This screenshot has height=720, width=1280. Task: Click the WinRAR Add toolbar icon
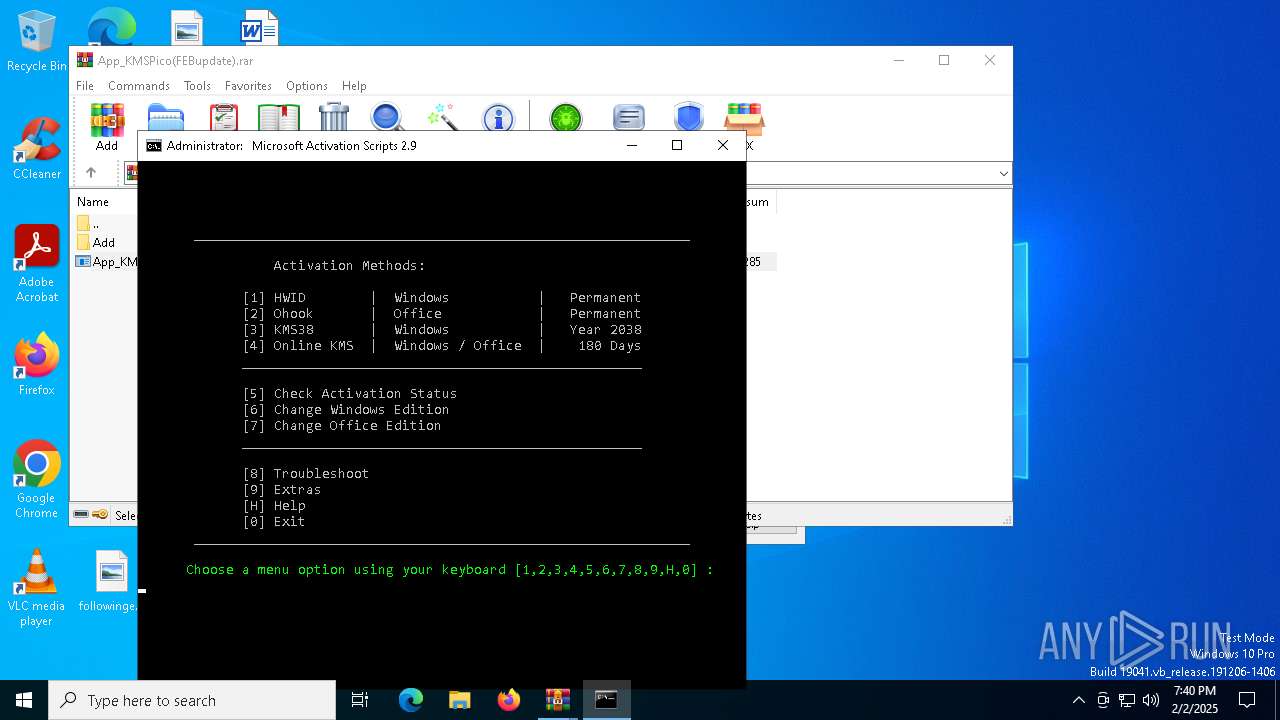[x=107, y=120]
